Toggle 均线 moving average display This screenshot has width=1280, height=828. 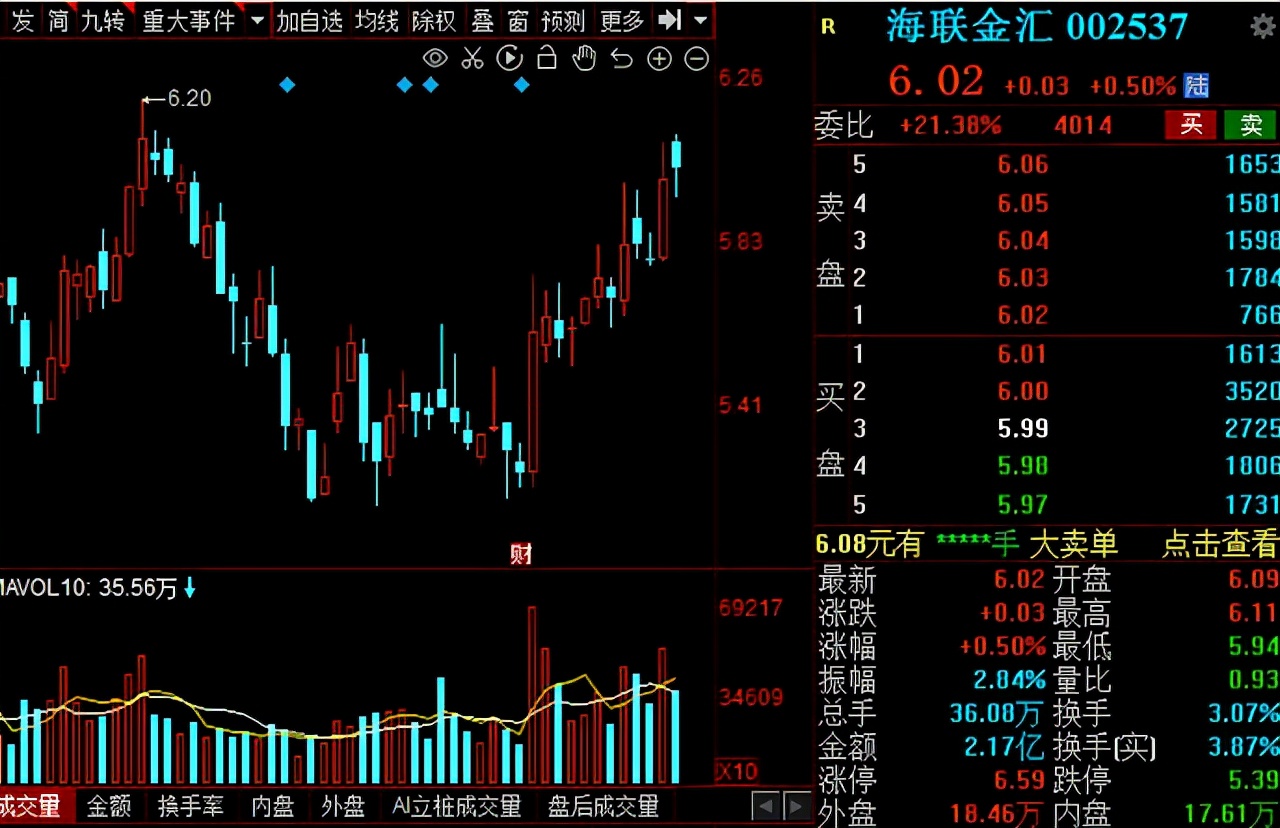coord(375,20)
